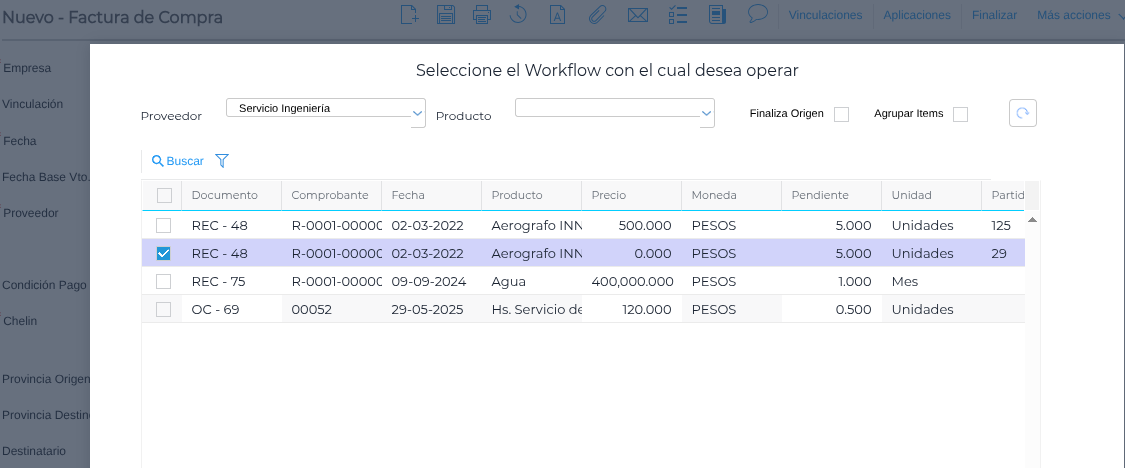The width and height of the screenshot is (1125, 468).
Task: Click the Buscar search link
Action: point(177,161)
